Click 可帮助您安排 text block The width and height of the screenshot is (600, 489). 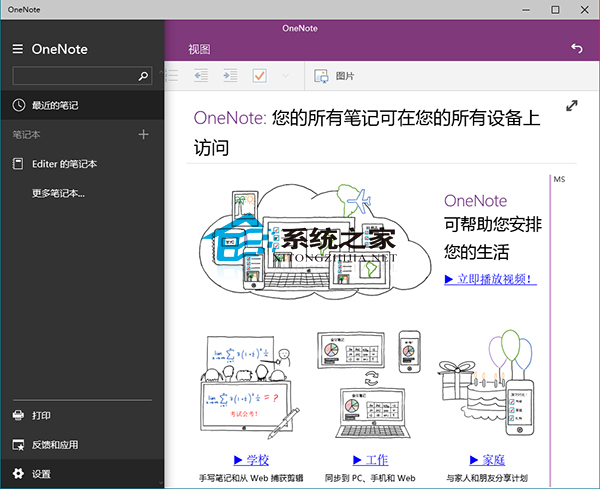[493, 224]
